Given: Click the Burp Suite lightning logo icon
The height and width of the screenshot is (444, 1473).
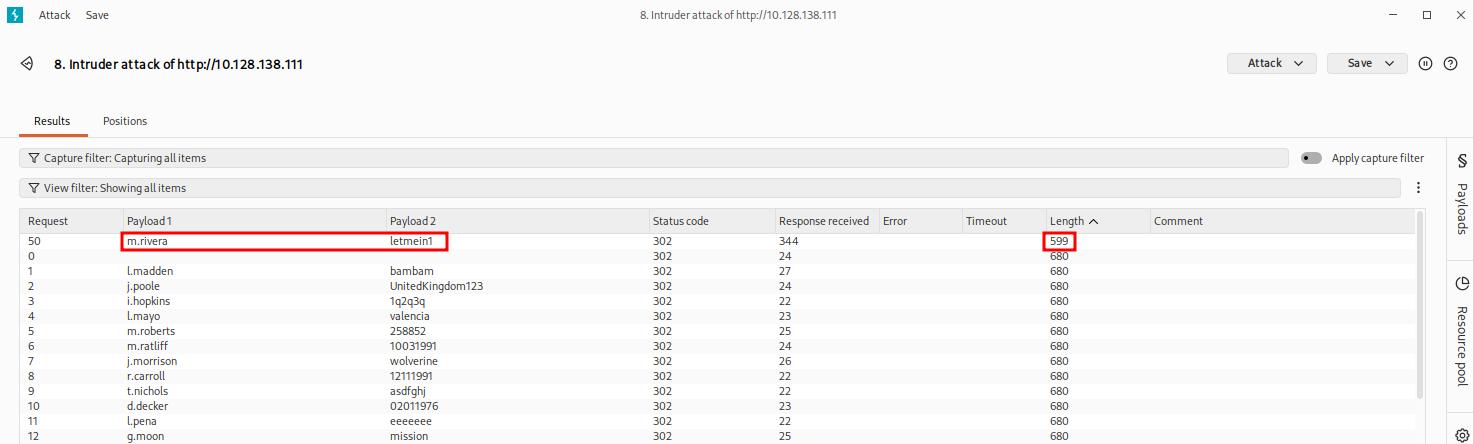Looking at the screenshot, I should (x=15, y=15).
